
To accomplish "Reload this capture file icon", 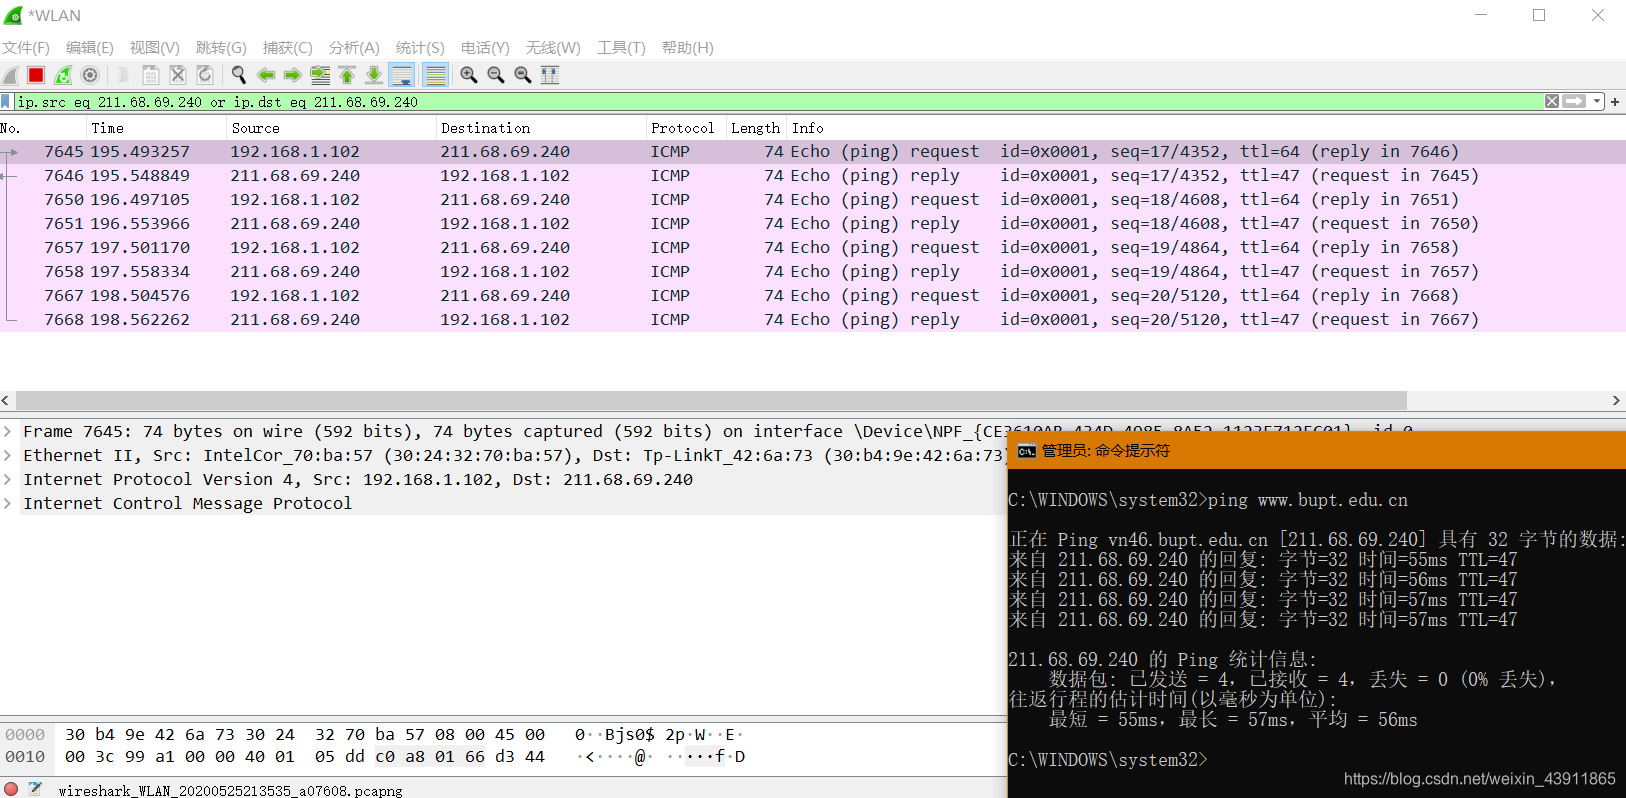I will (x=205, y=75).
